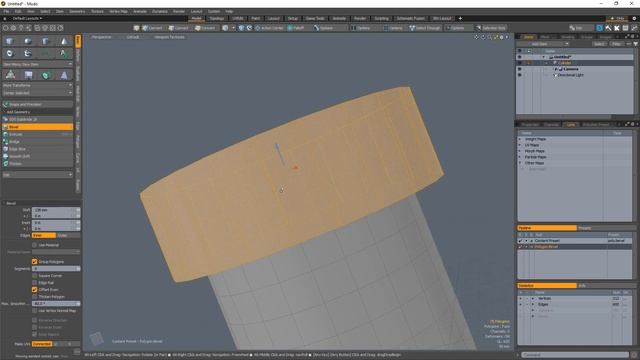
Task: Activate the Smooth Shift tool
Action: [x=38, y=156]
